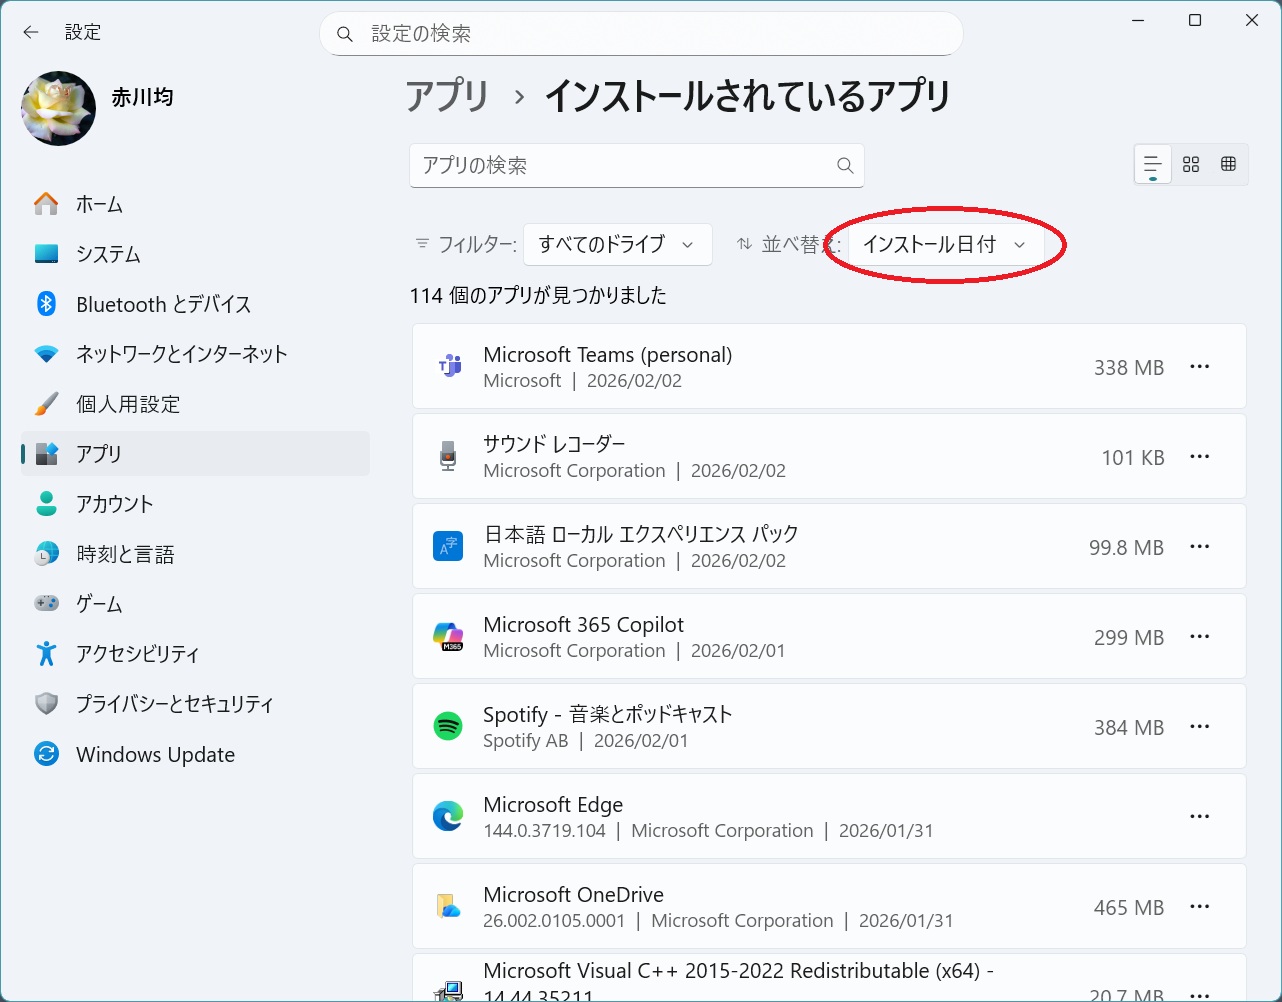The image size is (1282, 1002).
Task: Open more options for Microsoft 365 Copilot
Action: [1199, 637]
